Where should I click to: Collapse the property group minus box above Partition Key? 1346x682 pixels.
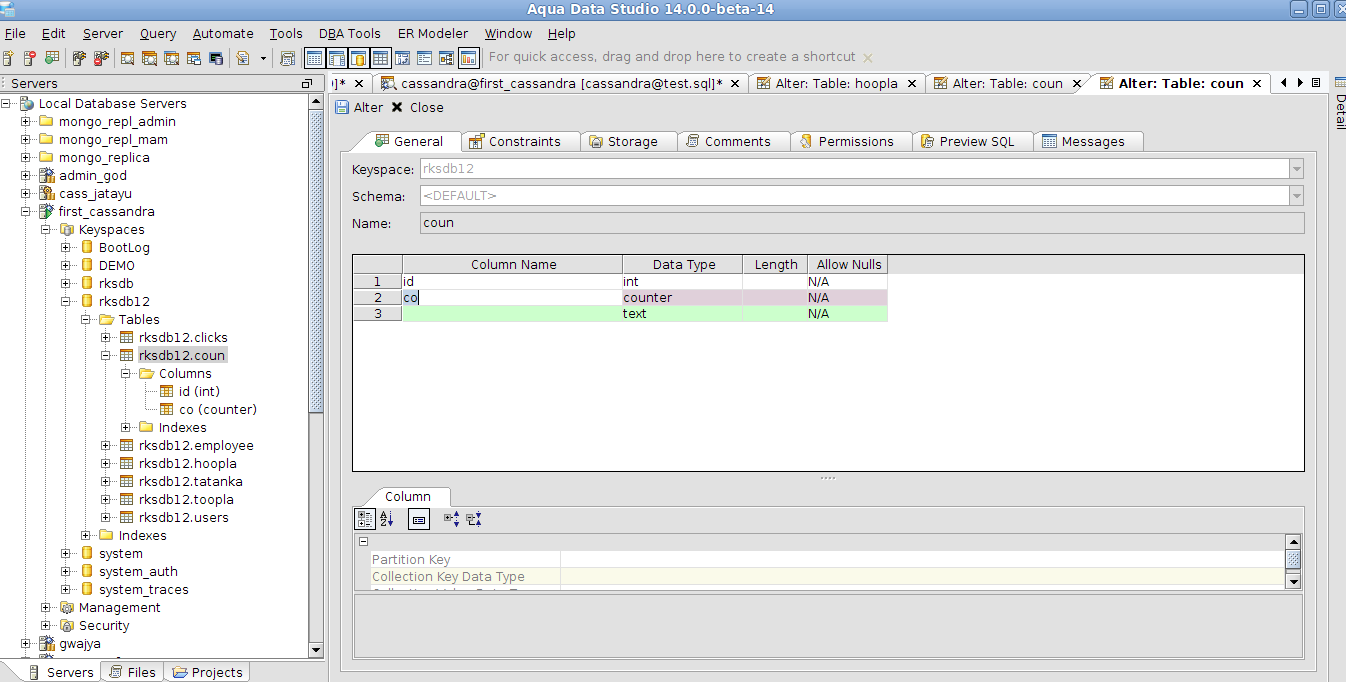[x=364, y=541]
